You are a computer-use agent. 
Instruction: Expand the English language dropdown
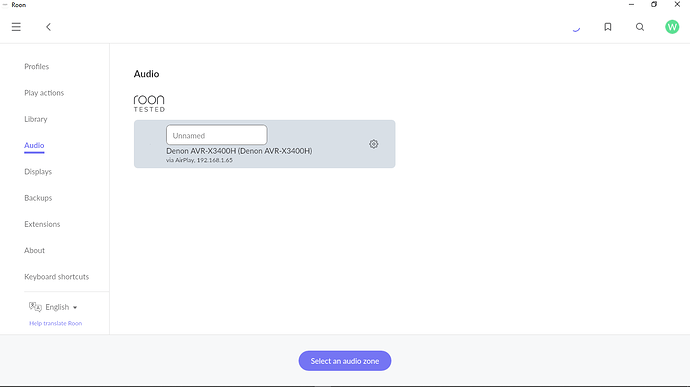62,307
